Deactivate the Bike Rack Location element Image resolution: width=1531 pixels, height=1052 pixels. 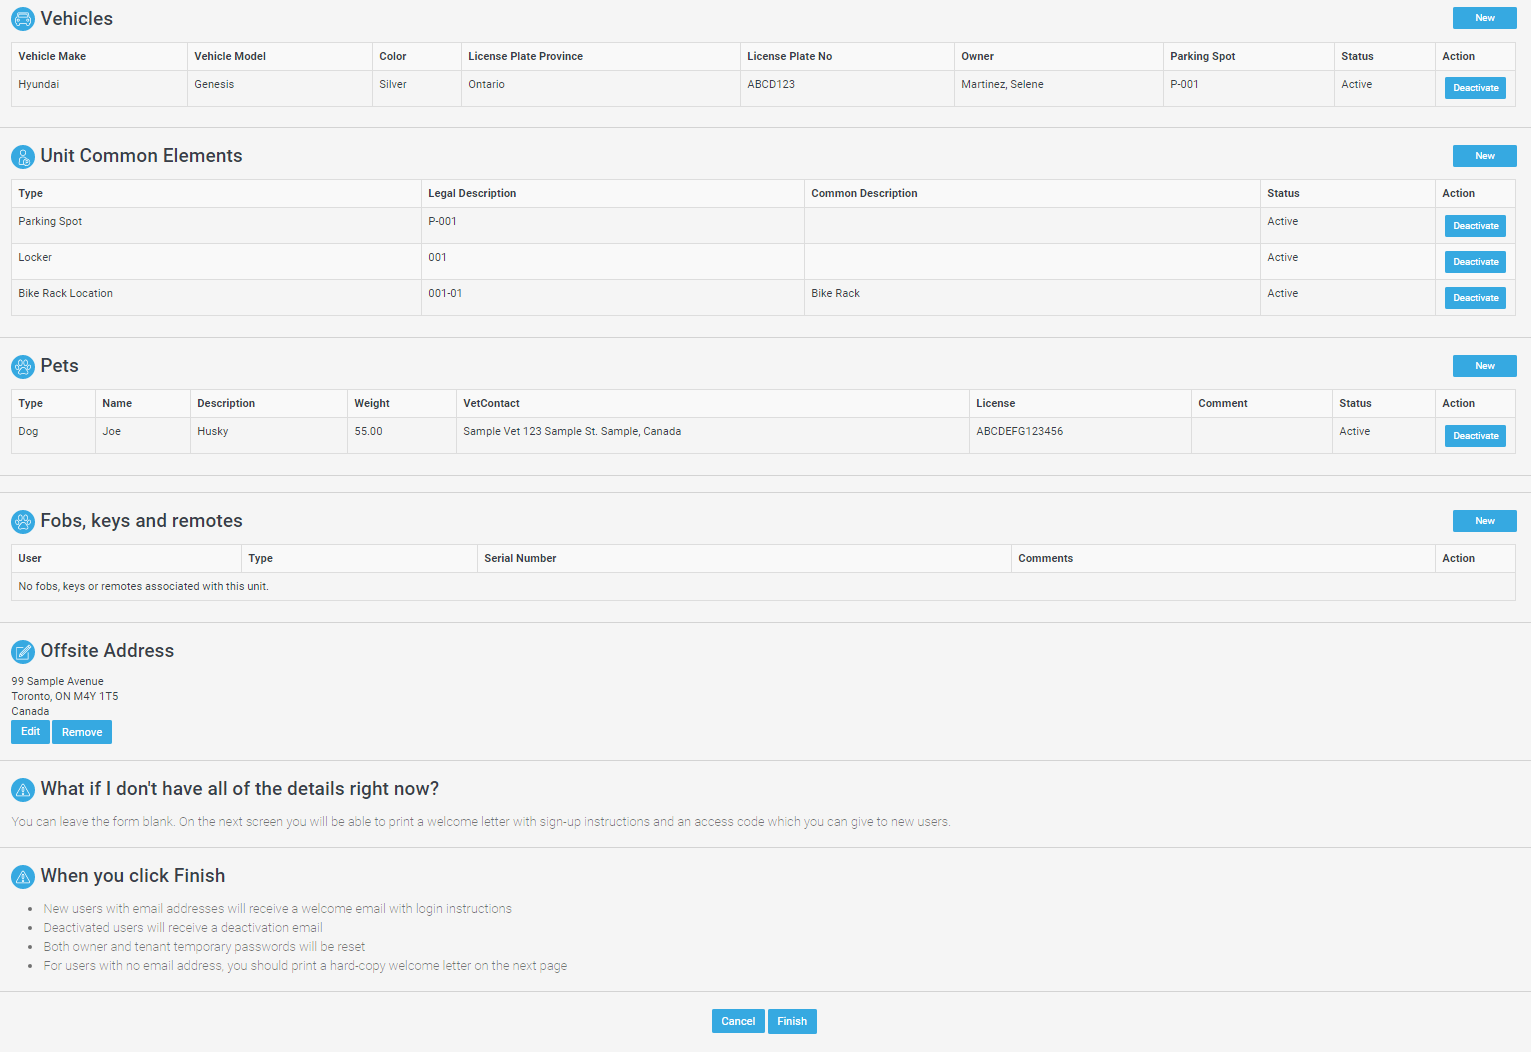pos(1475,298)
